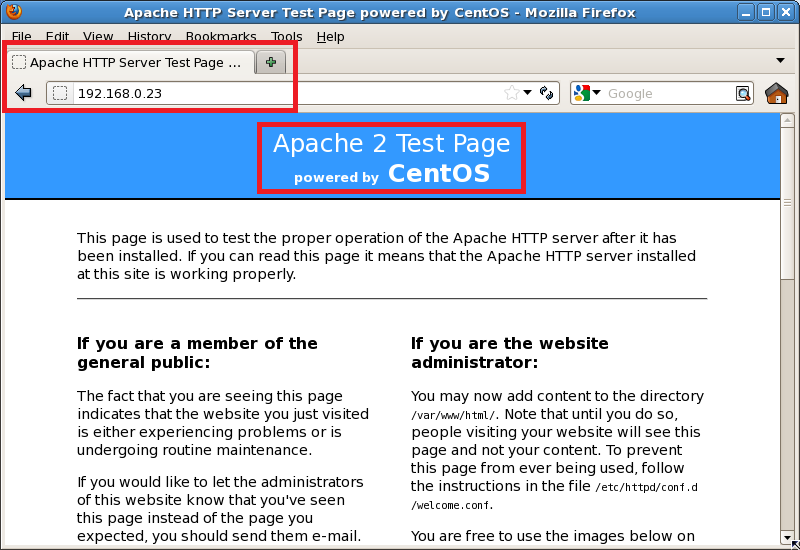Click the /welcome.conf. text
This screenshot has width=800, height=550.
[453, 505]
